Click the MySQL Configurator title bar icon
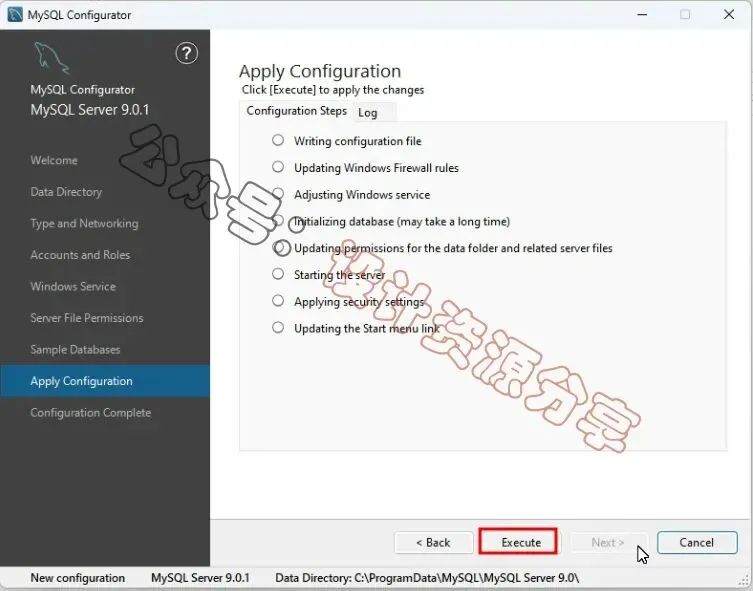The width and height of the screenshot is (753, 591). click(15, 14)
